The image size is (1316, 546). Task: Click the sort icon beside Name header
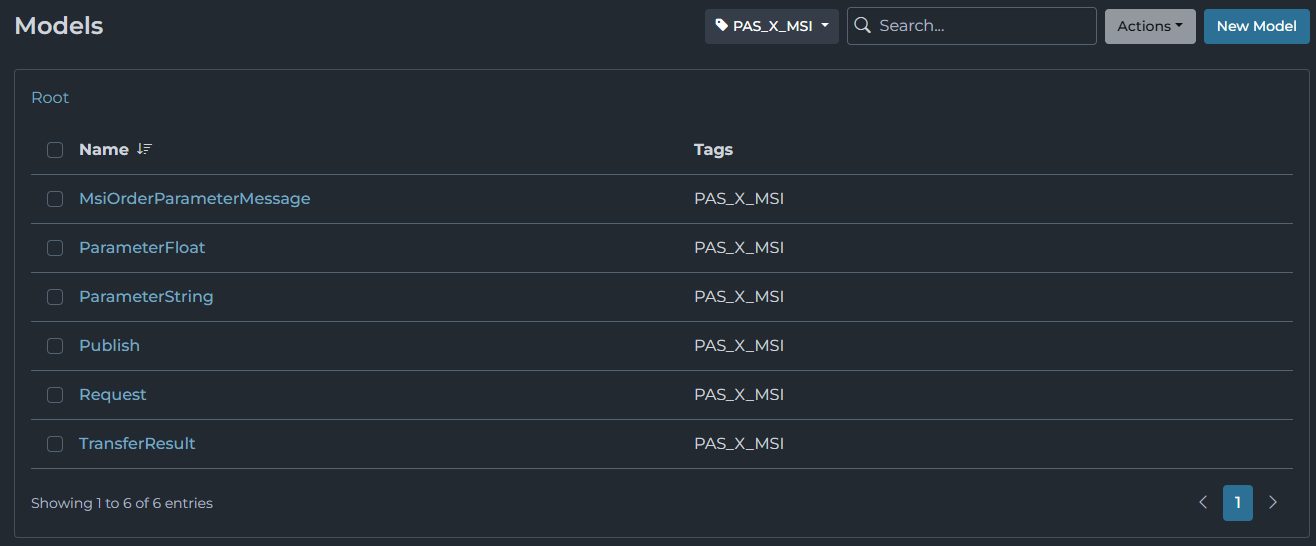(x=145, y=149)
